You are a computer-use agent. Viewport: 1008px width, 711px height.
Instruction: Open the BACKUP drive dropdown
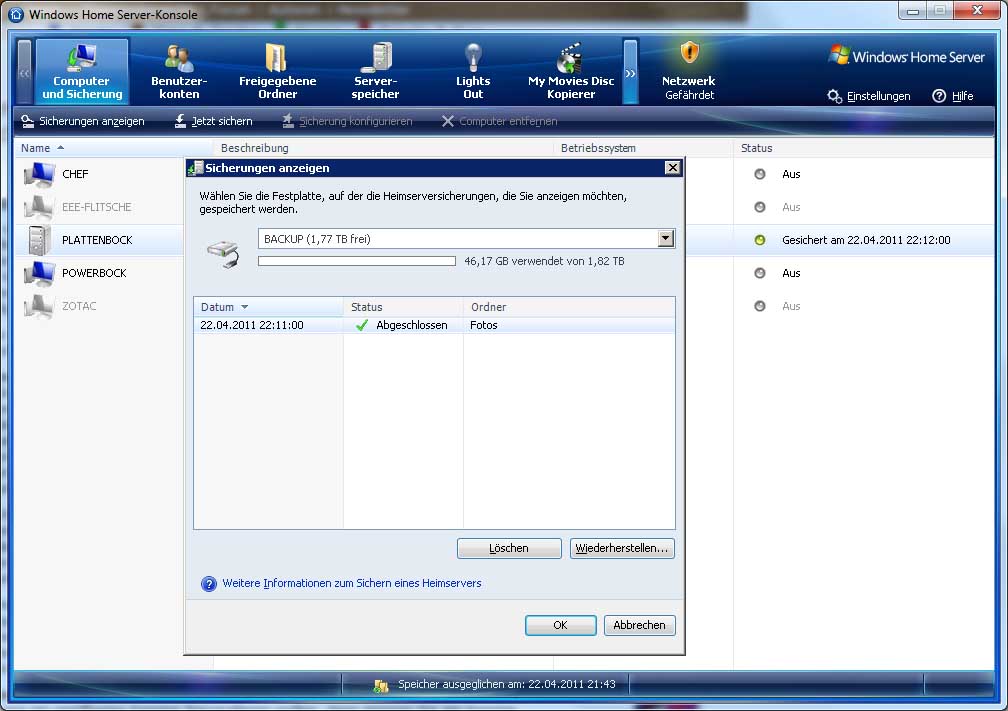pyautogui.click(x=466, y=238)
